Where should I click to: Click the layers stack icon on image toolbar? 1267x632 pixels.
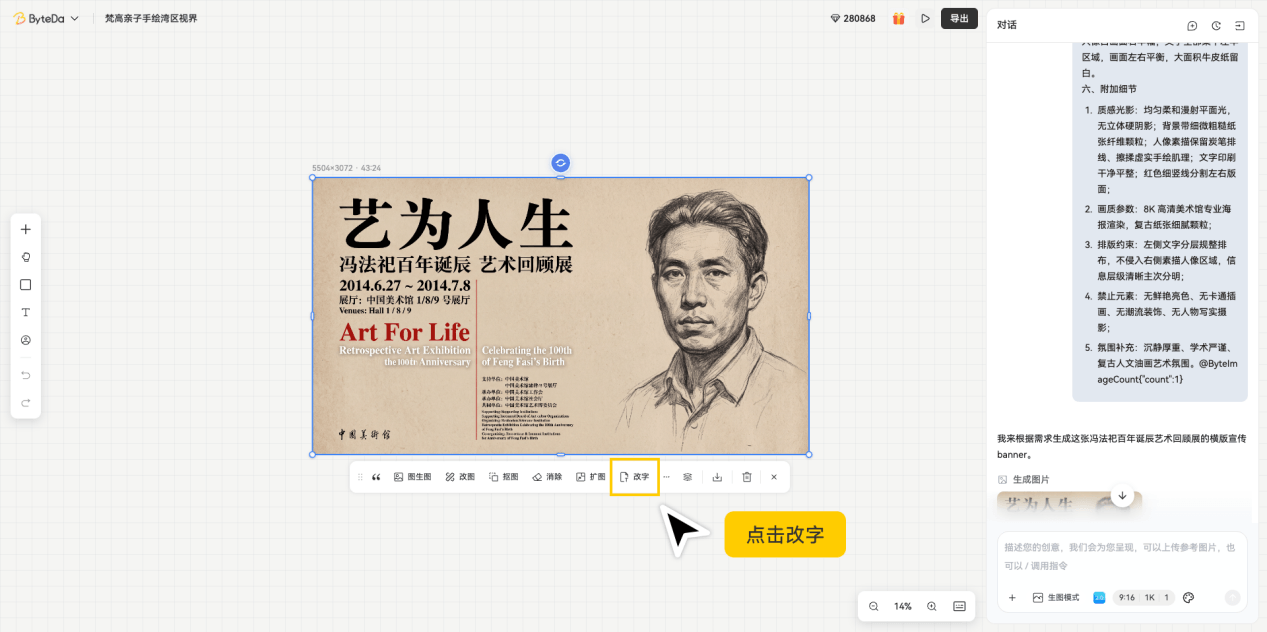point(687,477)
